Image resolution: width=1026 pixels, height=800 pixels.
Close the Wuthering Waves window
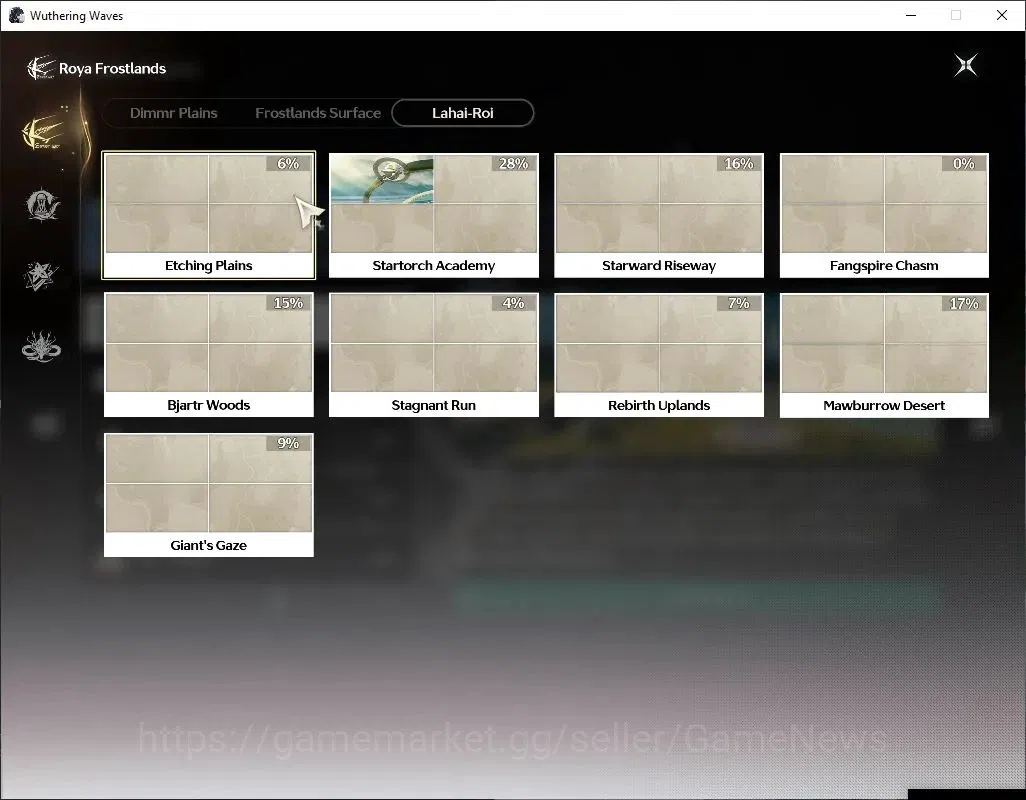(1001, 15)
